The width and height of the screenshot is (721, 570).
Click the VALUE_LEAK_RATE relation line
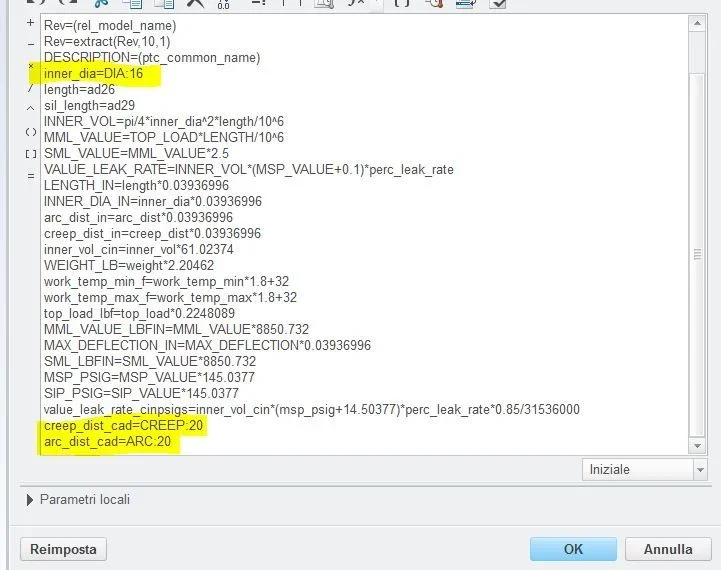point(249,170)
